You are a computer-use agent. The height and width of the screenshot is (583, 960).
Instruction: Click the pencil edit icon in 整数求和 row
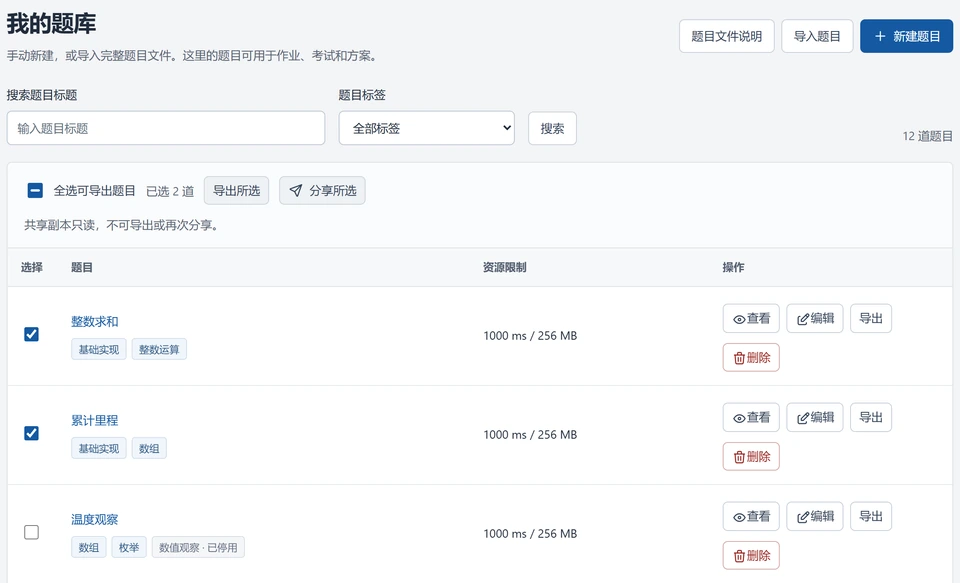pos(803,320)
